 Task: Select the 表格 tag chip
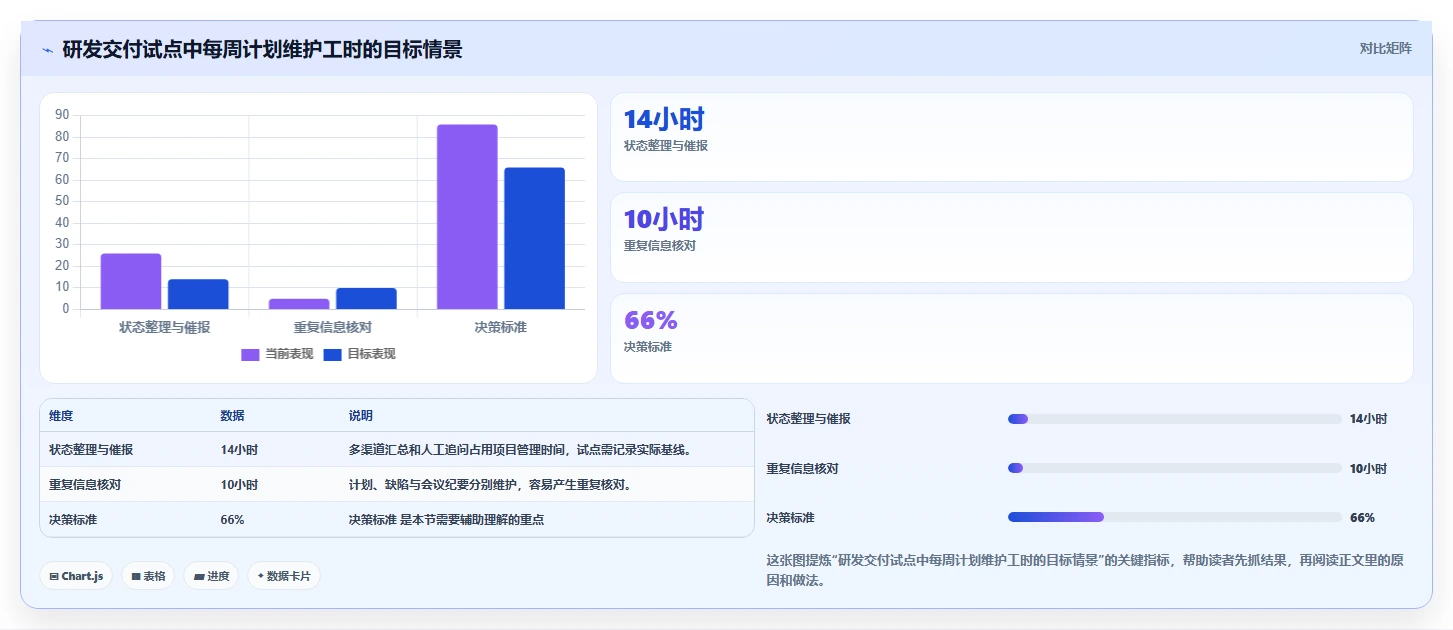tap(148, 576)
